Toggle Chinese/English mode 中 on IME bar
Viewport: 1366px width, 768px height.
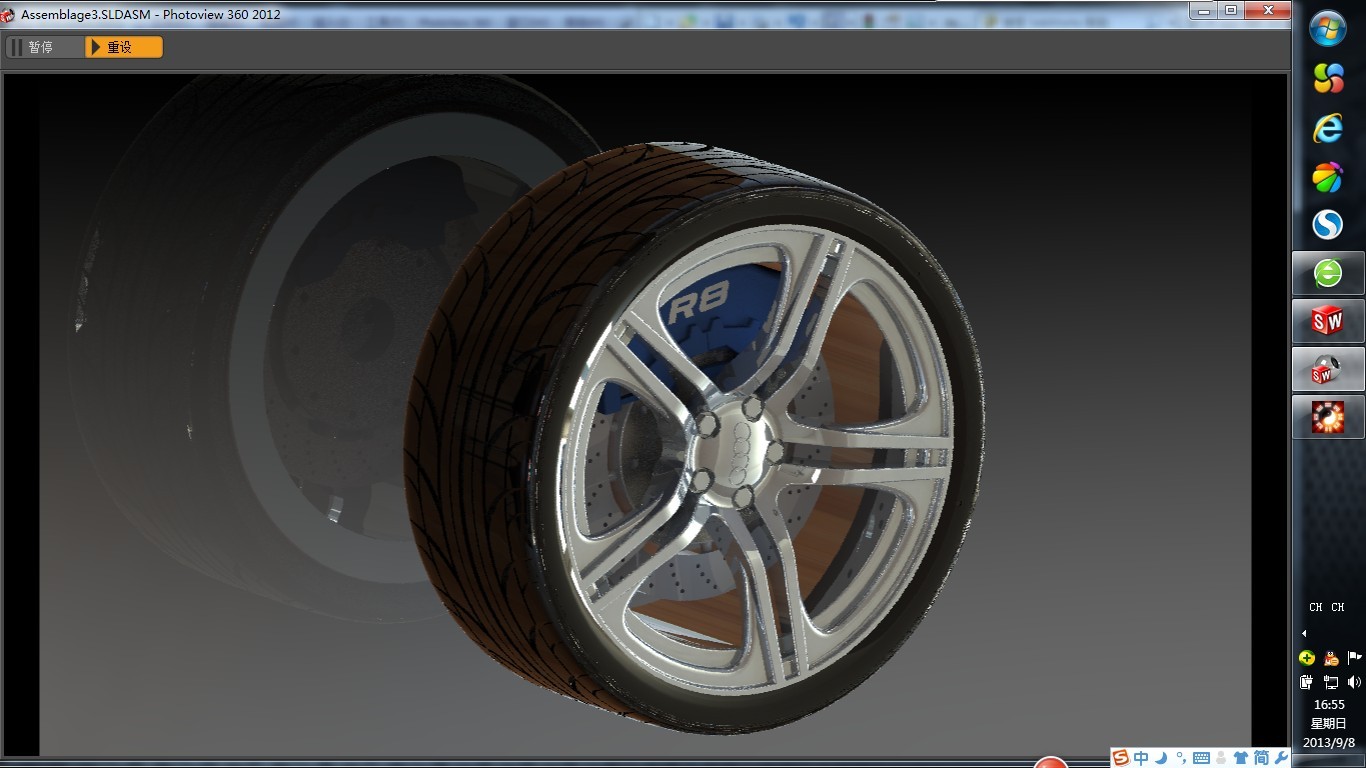tap(1141, 758)
